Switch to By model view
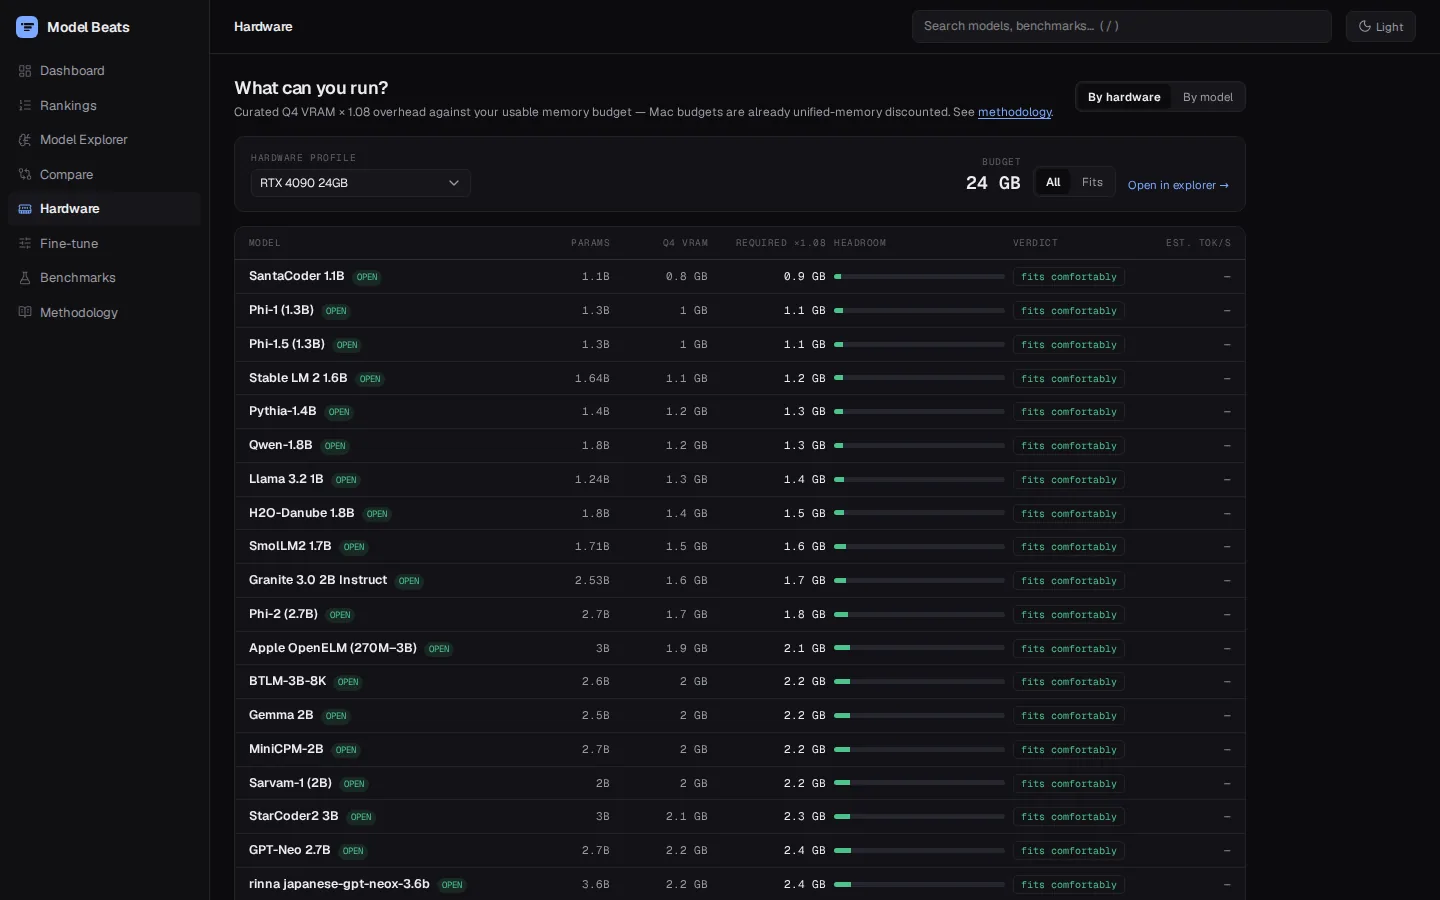The height and width of the screenshot is (900, 1440). 1208,97
